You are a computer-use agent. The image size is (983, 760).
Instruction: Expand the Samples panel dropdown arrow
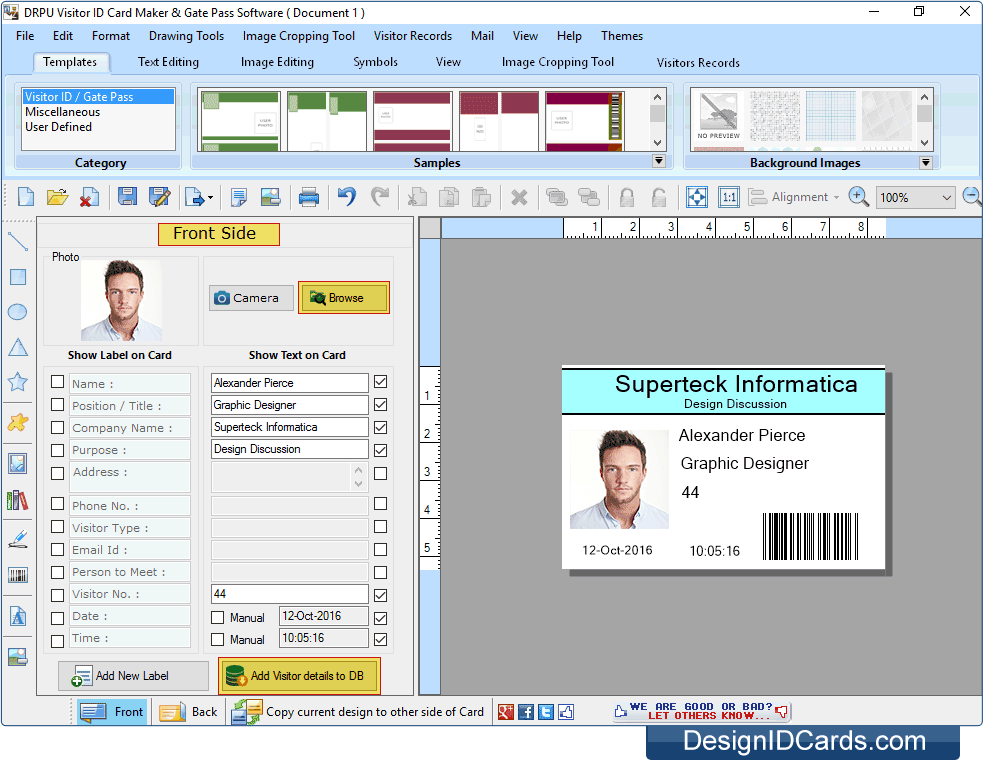click(x=658, y=161)
